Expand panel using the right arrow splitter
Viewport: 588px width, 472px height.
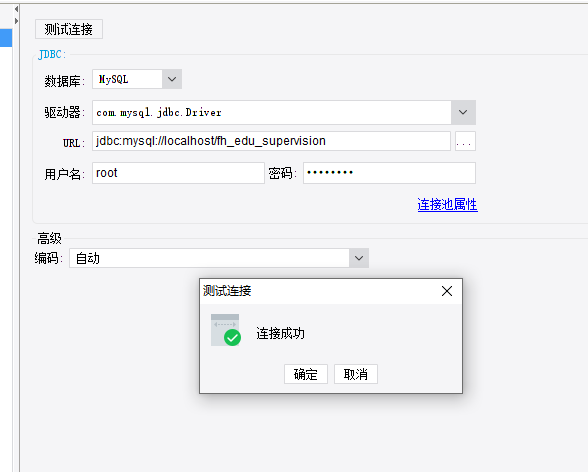(16, 21)
